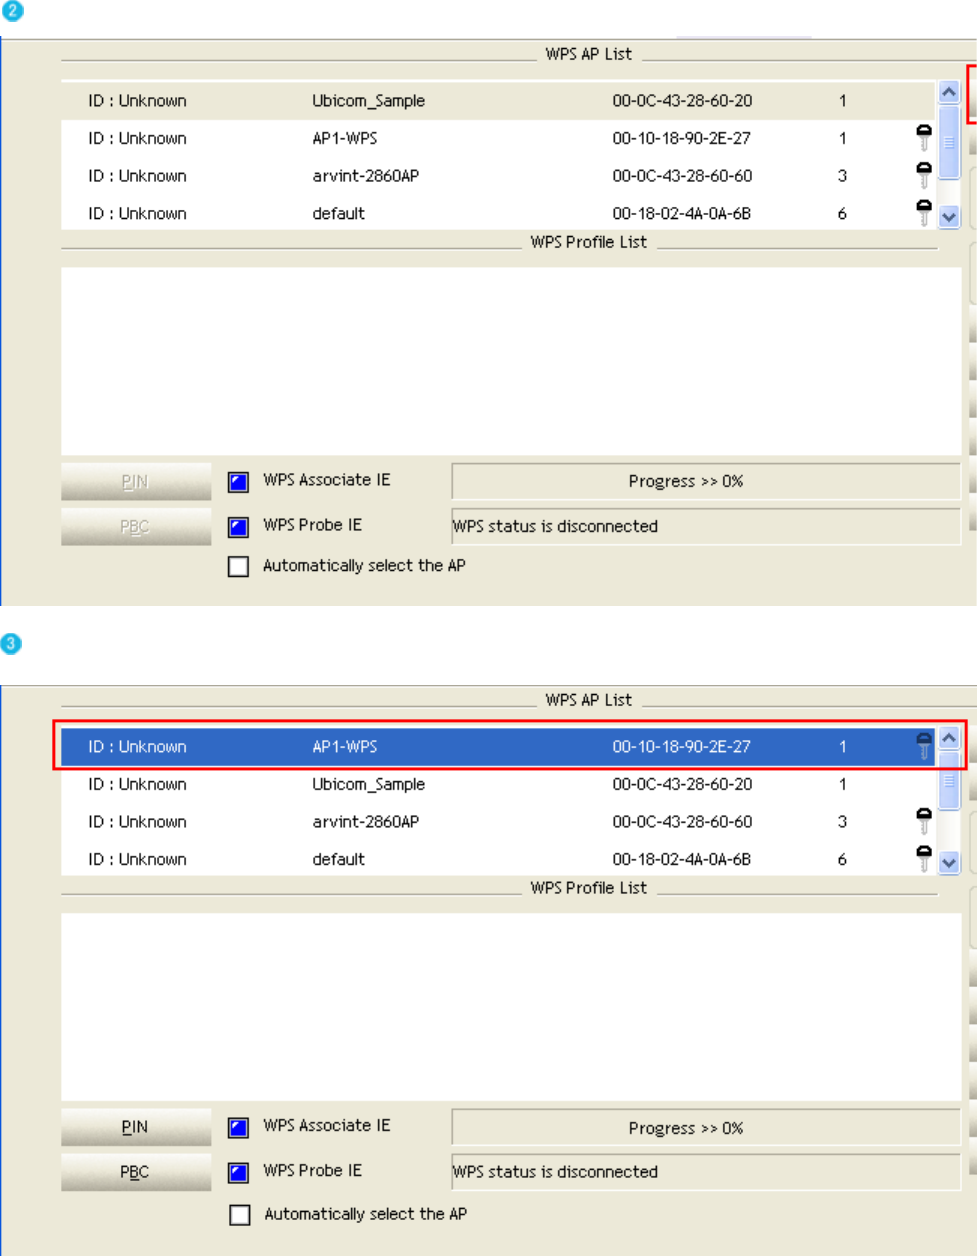Image resolution: width=977 pixels, height=1256 pixels.
Task: Select arvint-2860AP row in the upper dialog
Action: point(498,176)
